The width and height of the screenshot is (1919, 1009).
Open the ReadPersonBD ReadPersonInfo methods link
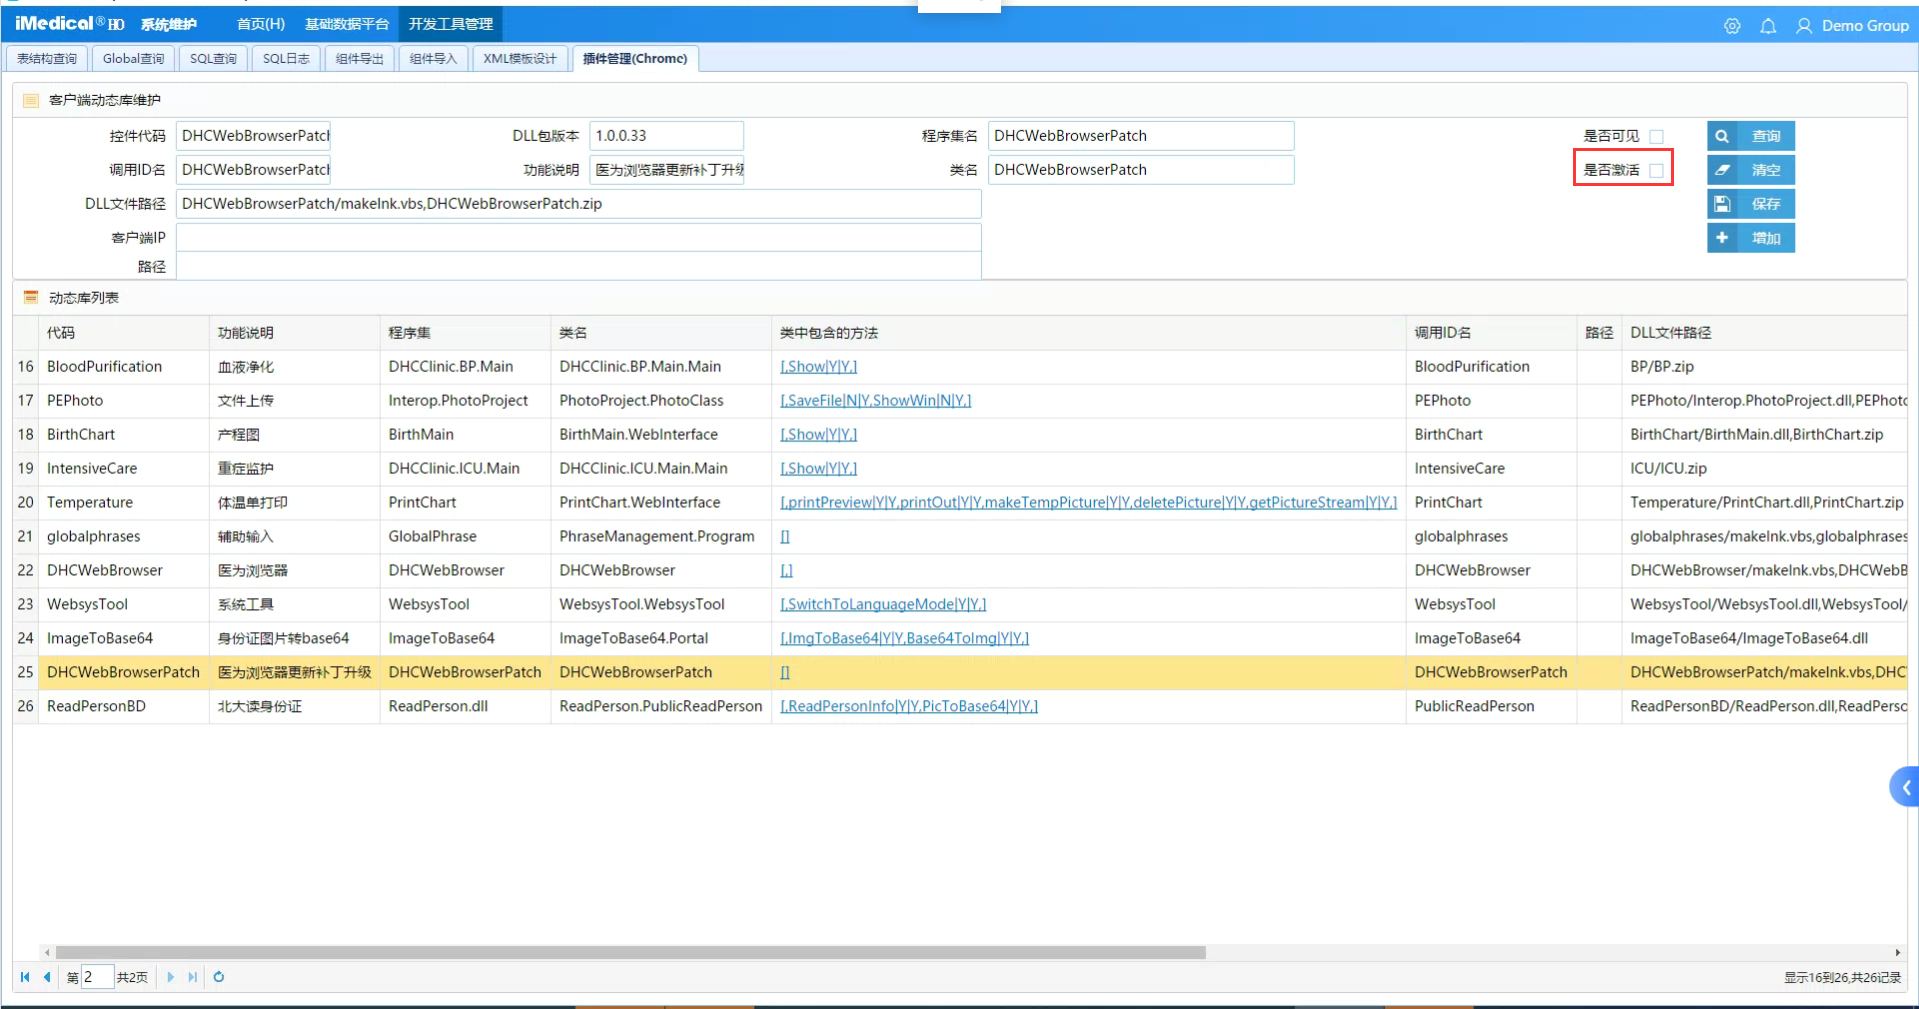coord(908,707)
